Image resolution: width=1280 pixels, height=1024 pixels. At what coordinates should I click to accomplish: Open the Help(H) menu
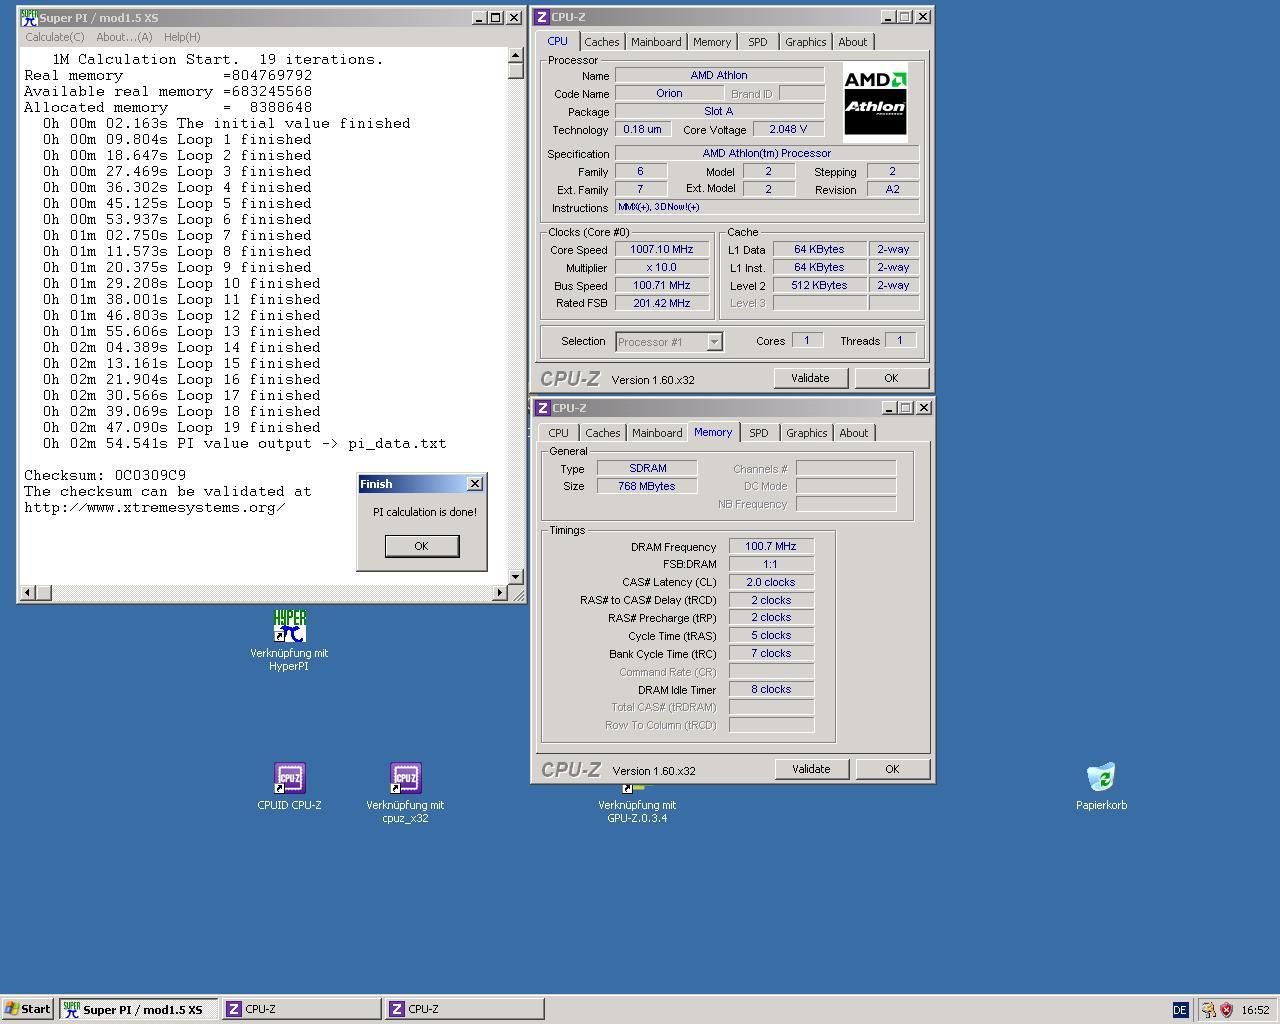click(x=182, y=37)
